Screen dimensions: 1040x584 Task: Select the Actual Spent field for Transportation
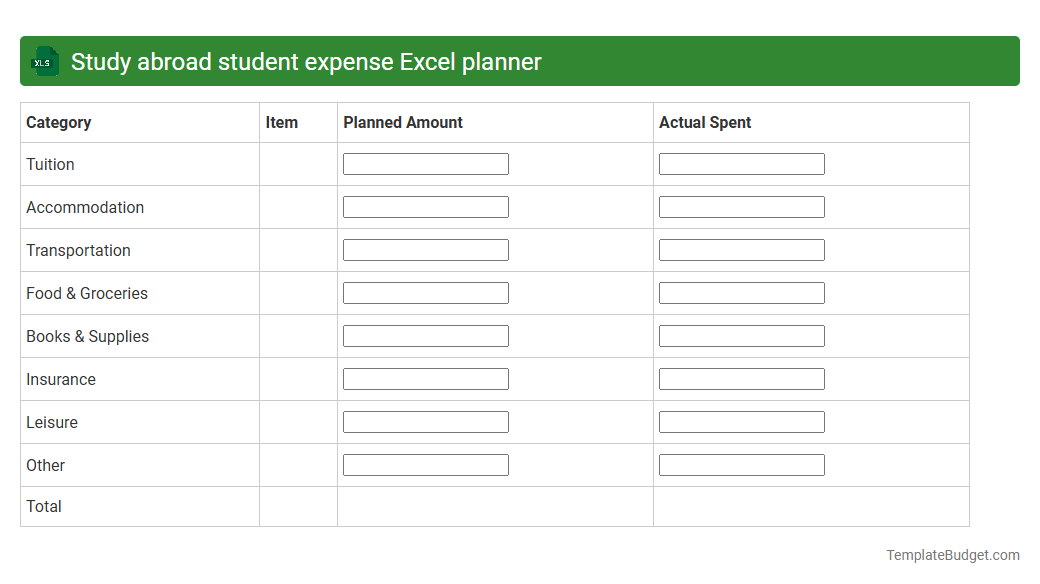[x=741, y=249]
